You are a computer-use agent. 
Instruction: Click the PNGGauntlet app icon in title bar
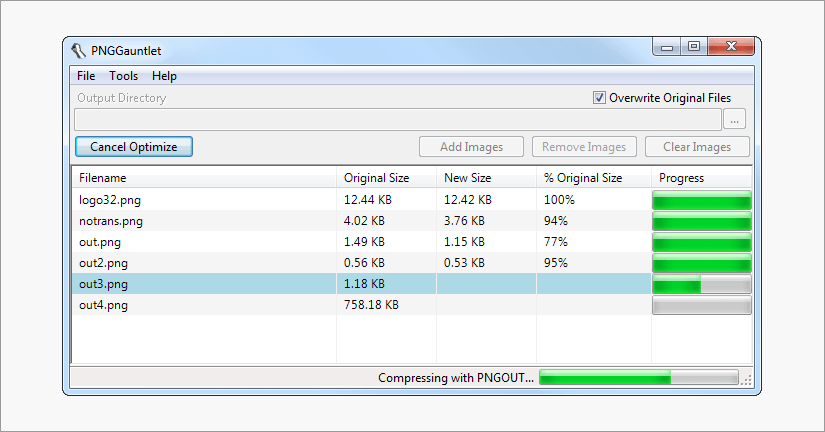(79, 52)
